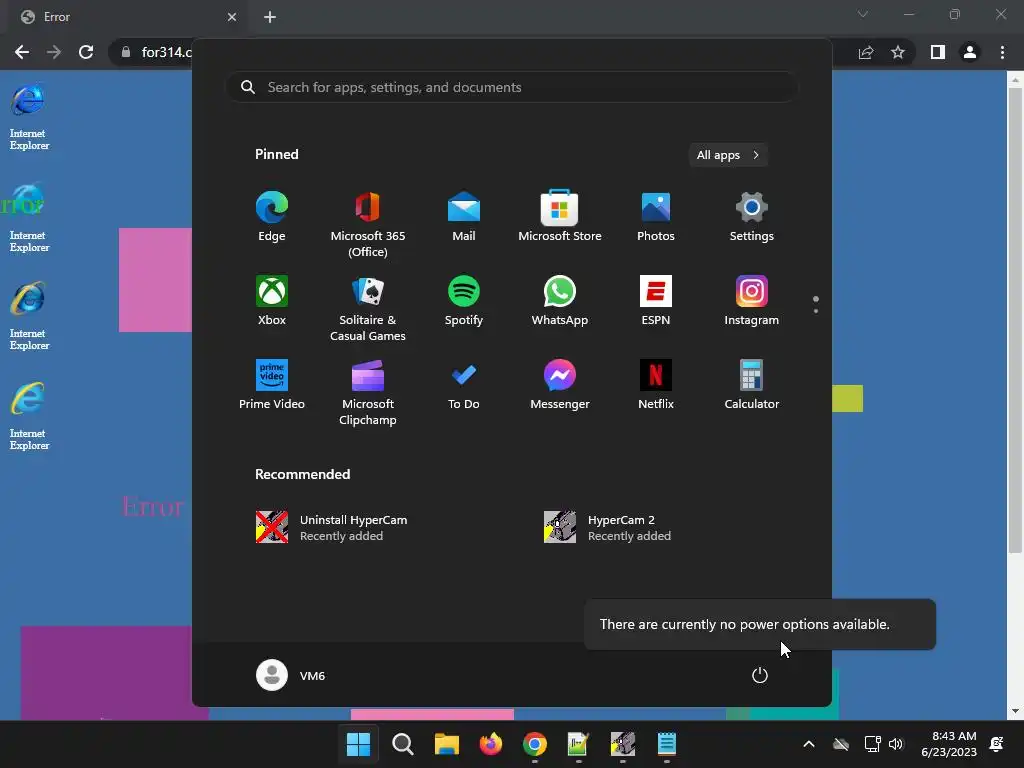Open the VM6 user account menu

(x=291, y=675)
